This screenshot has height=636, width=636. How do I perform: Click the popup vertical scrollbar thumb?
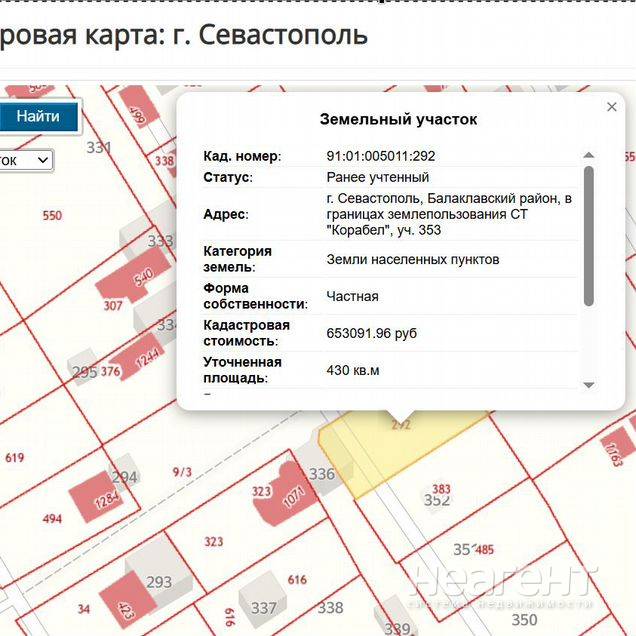[588, 235]
